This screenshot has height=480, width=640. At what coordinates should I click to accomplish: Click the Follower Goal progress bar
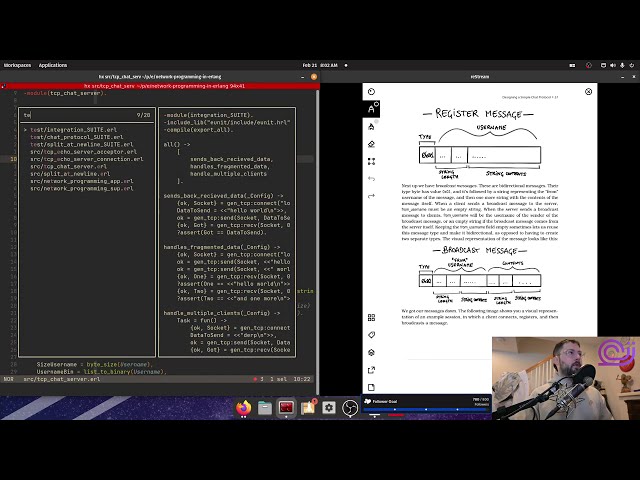tap(426, 409)
